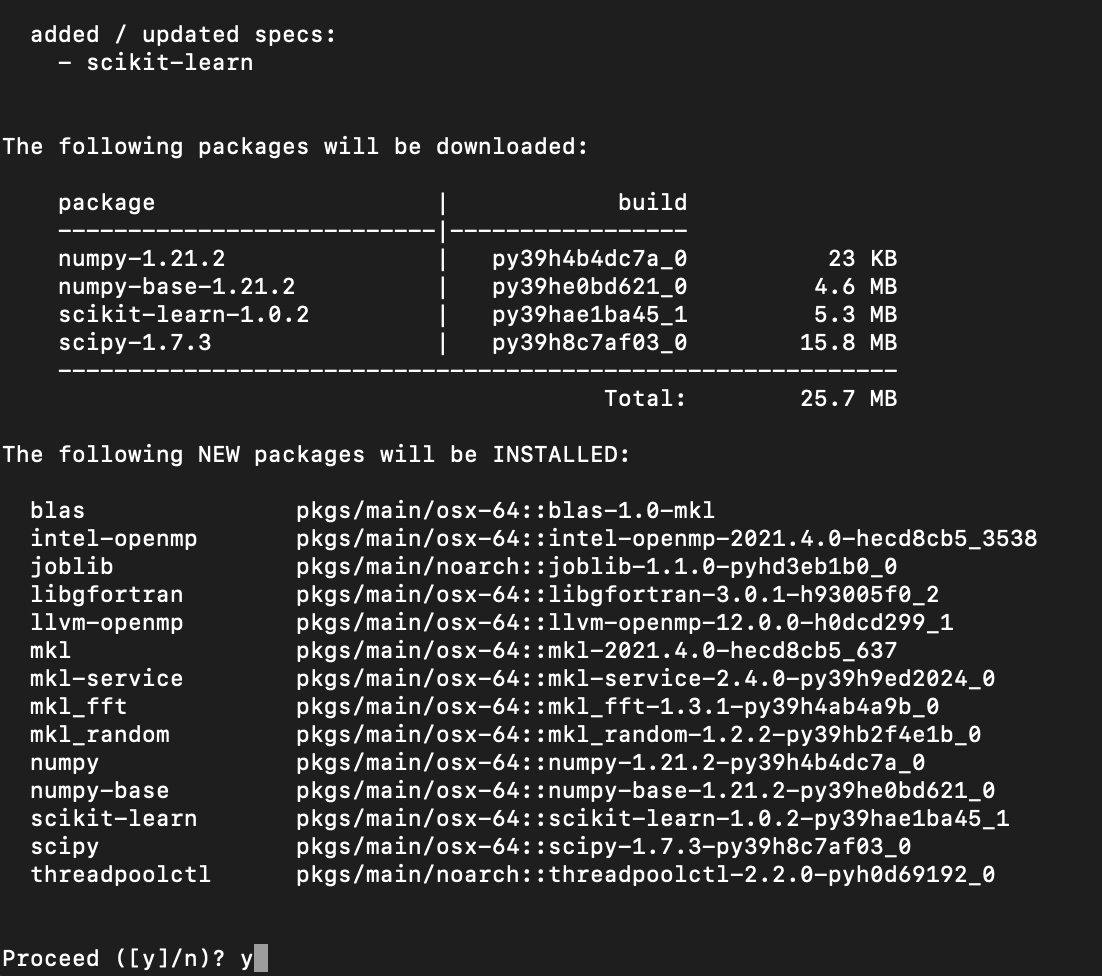The width and height of the screenshot is (1102, 976).
Task: Click the blas package name
Action: pyautogui.click(x=58, y=511)
